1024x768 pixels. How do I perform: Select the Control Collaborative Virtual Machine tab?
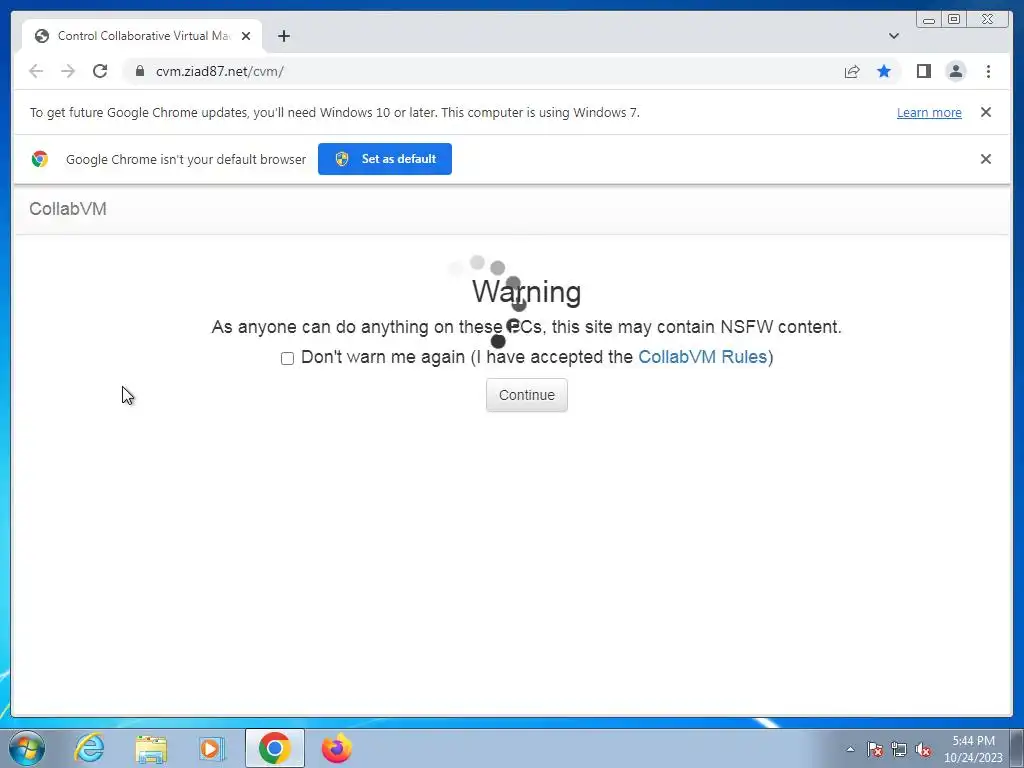142,36
